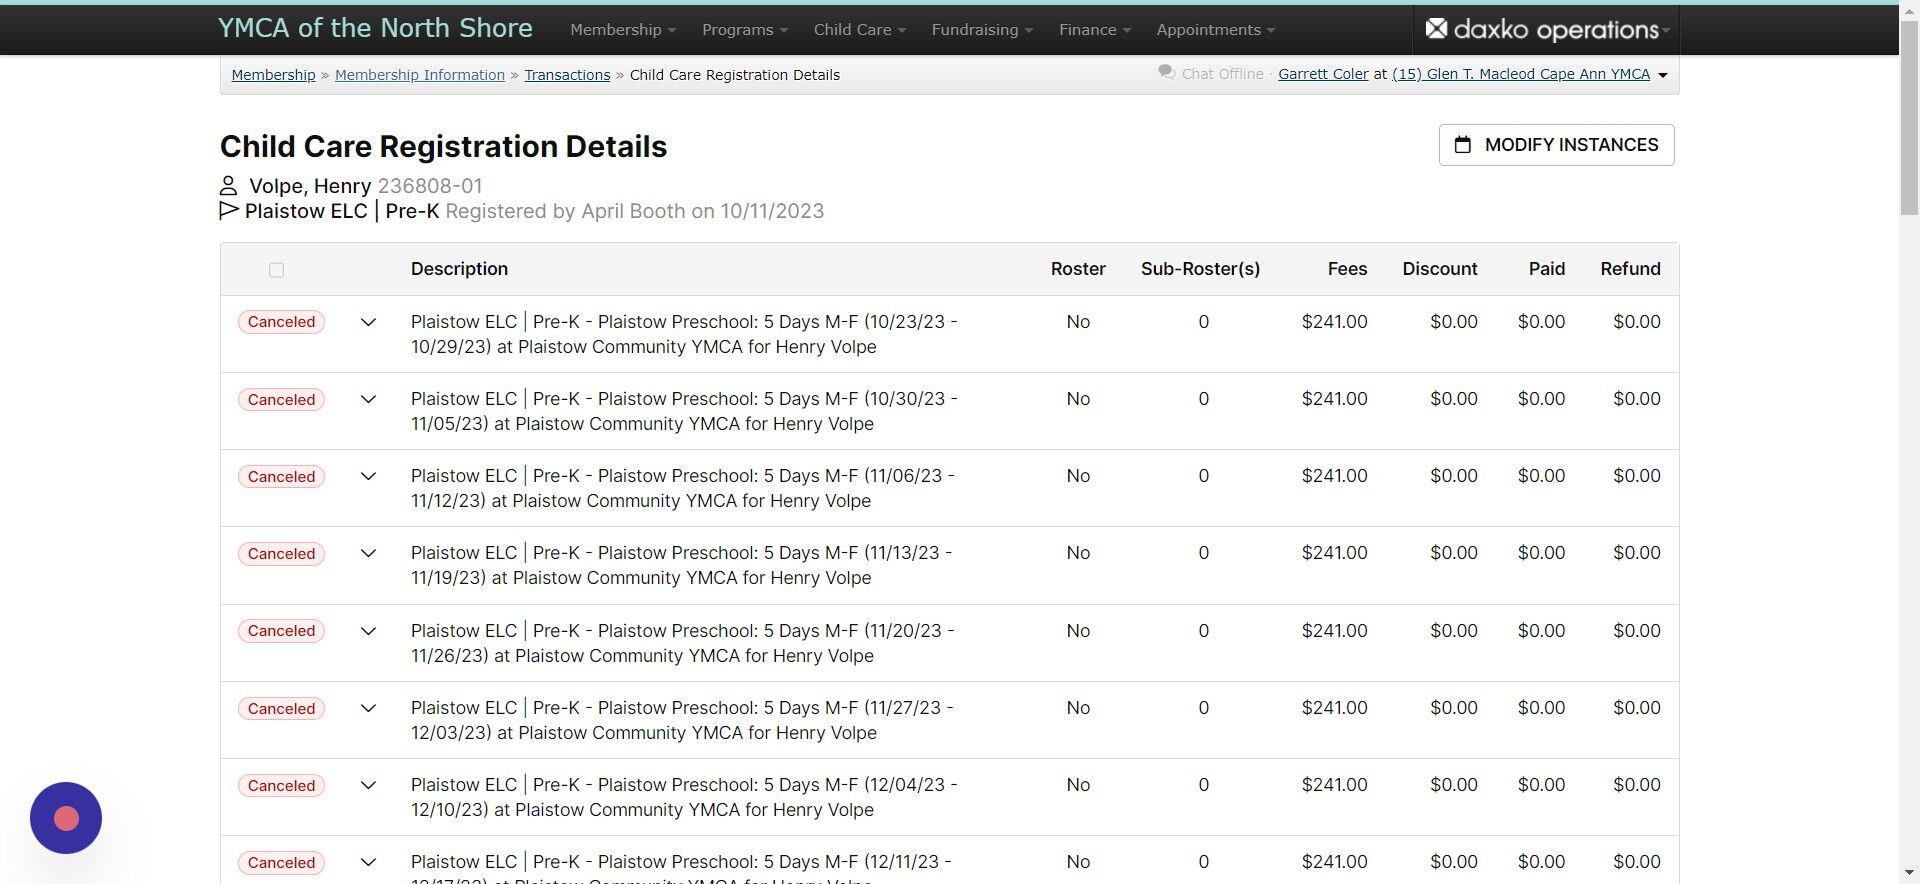Viewport: 1920px width, 884px height.
Task: Click the flag icon beside Plaistow ELC
Action: (229, 211)
